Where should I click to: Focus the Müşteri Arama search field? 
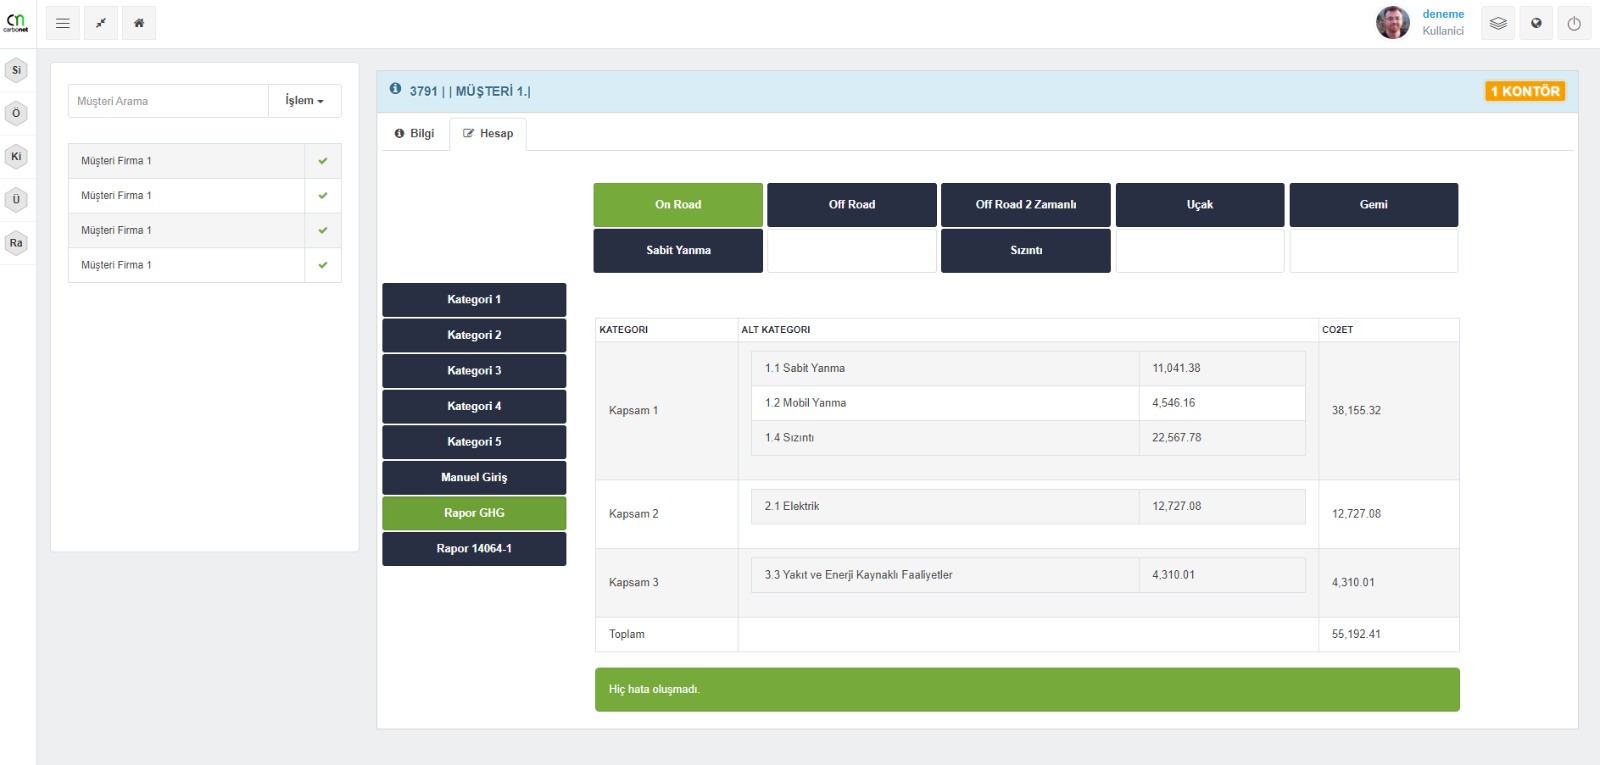tap(168, 101)
